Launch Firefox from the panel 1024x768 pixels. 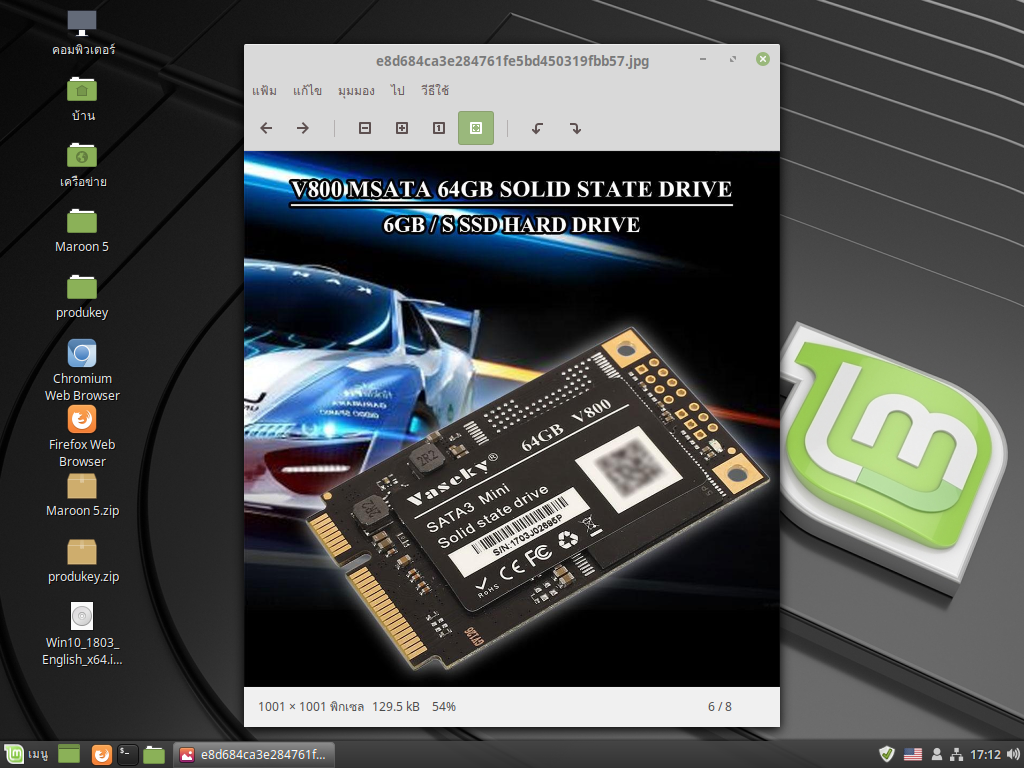tap(101, 754)
